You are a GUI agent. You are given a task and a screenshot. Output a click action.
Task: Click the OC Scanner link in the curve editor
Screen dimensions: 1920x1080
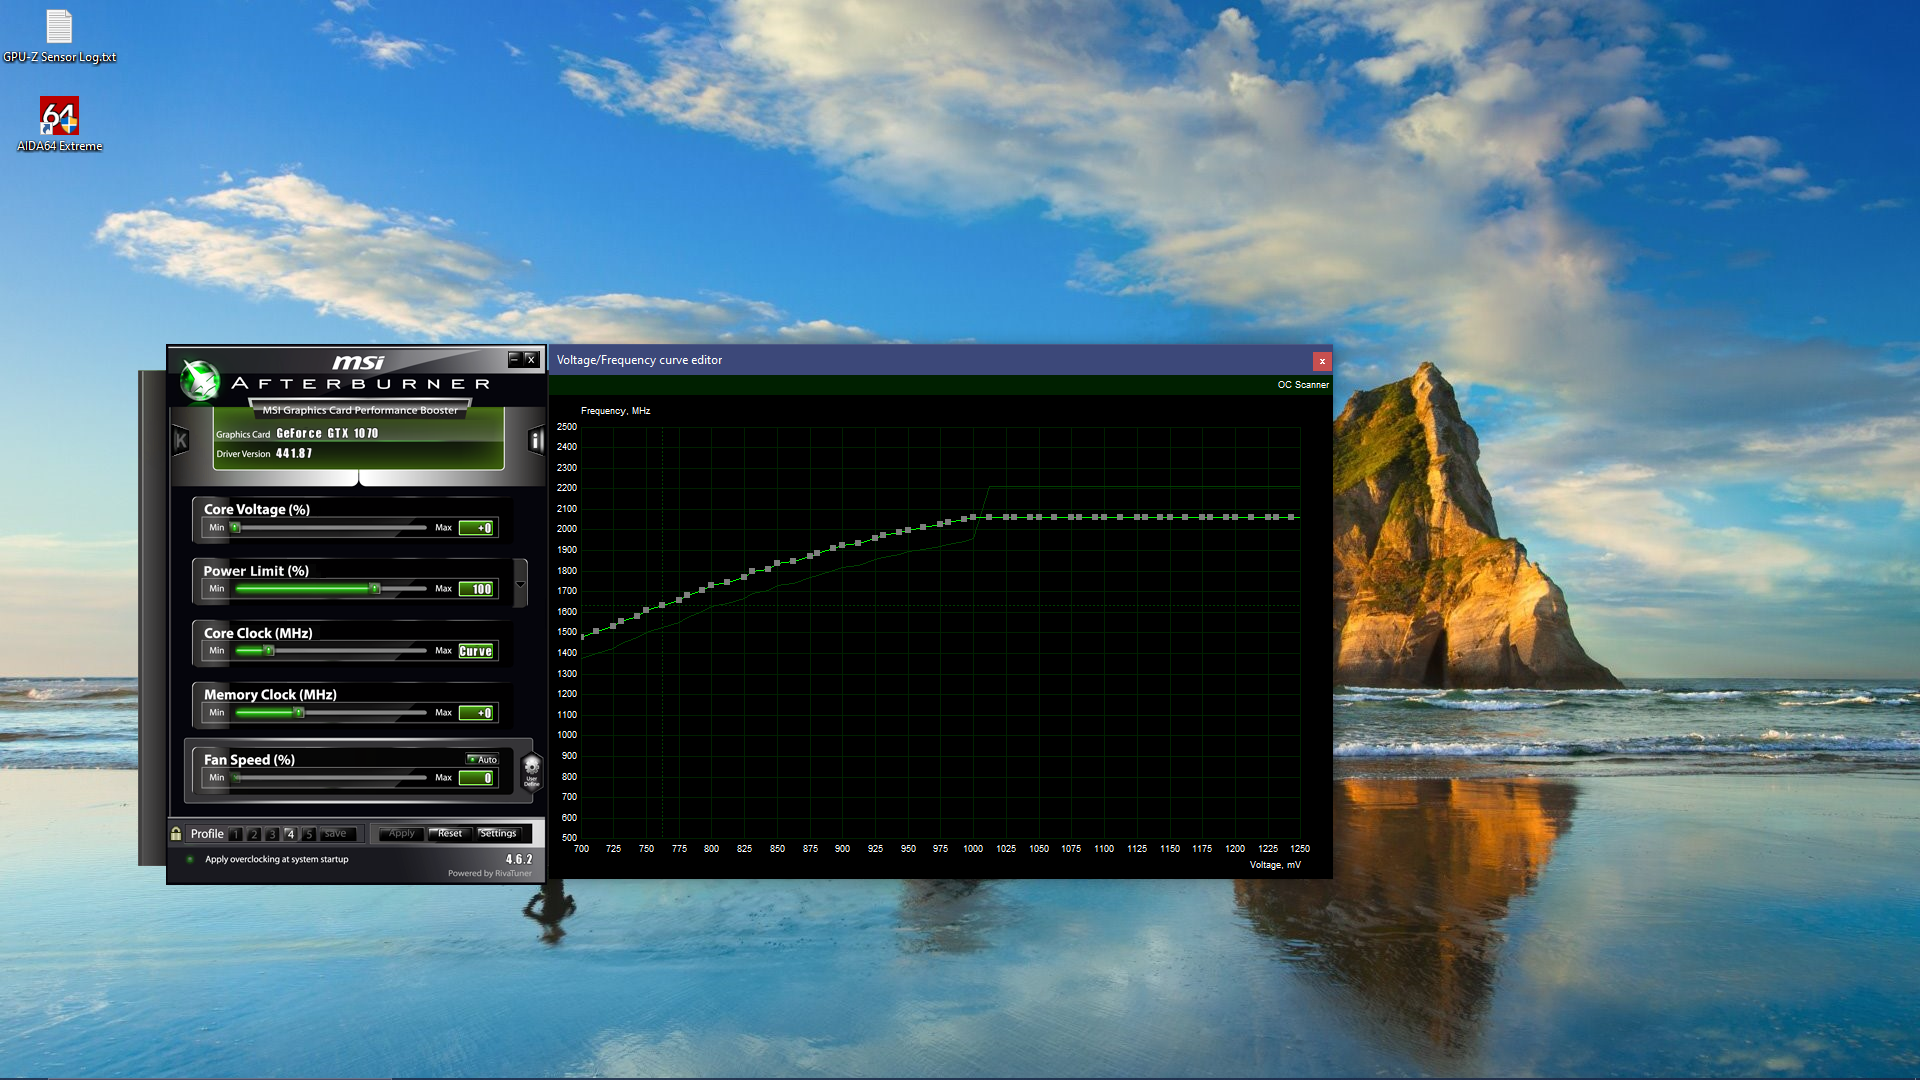(x=1302, y=385)
